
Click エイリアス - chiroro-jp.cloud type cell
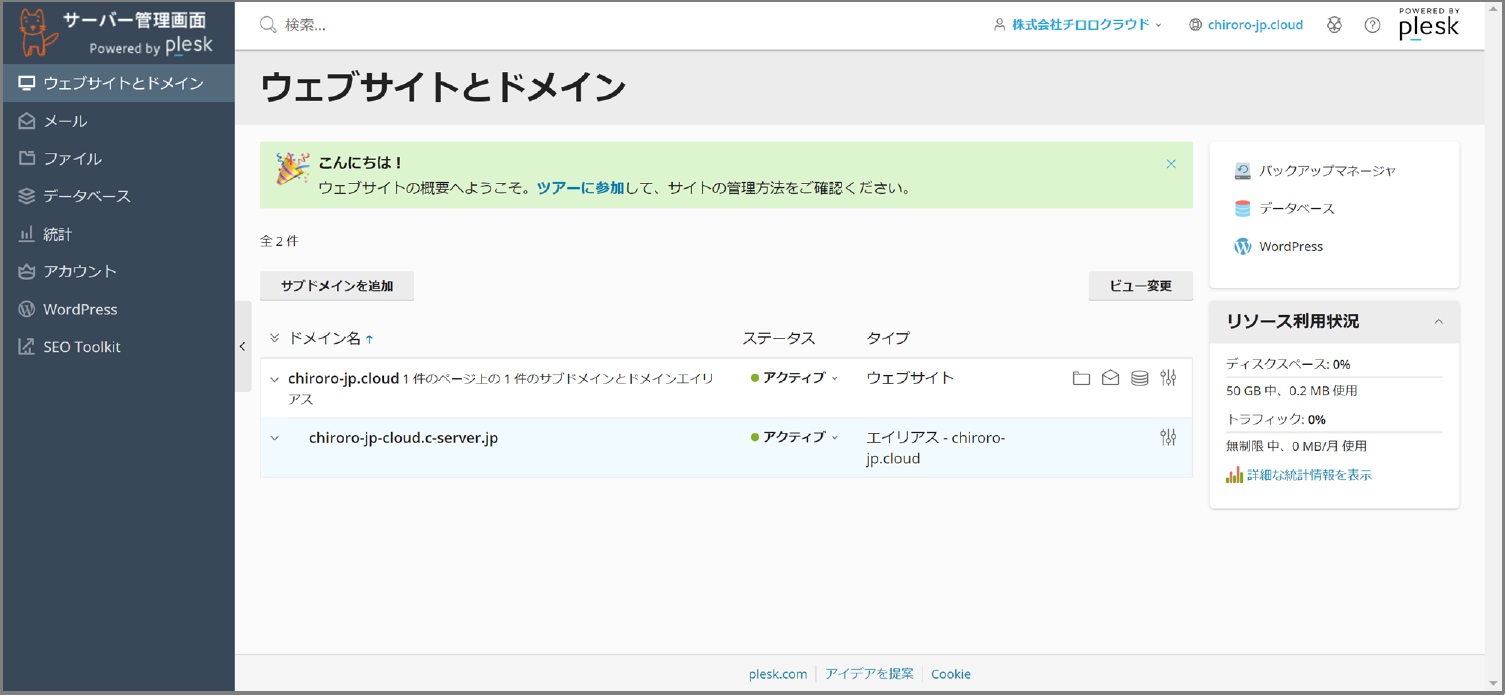point(936,448)
